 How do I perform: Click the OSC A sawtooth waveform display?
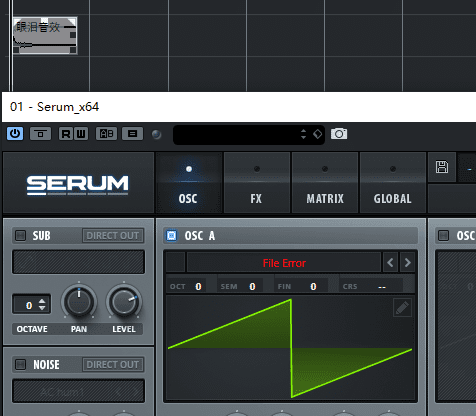290,348
